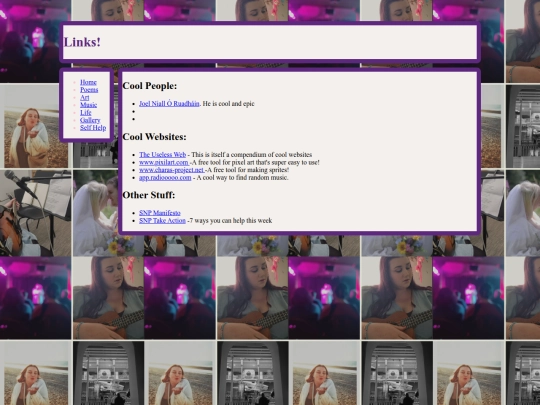The width and height of the screenshot is (540, 405).
Task: Visit the Music page link
Action: [89, 105]
